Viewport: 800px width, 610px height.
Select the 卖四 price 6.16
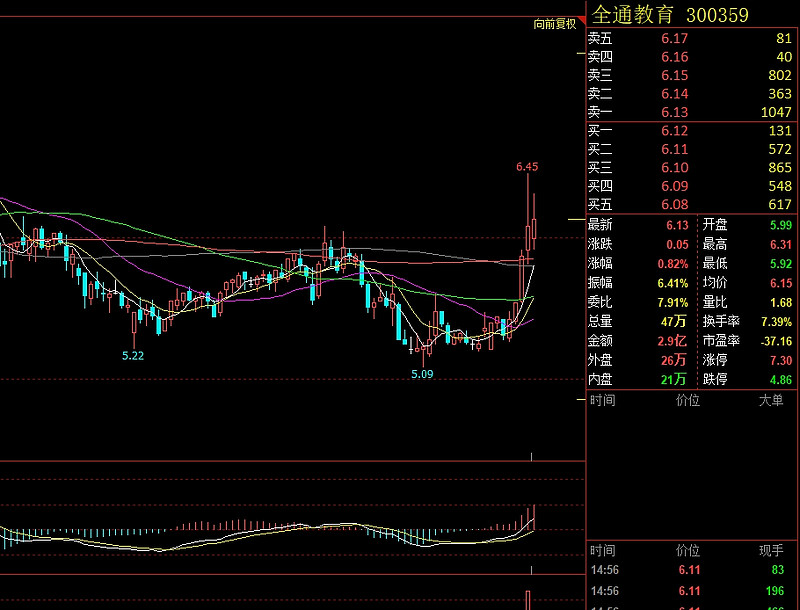tap(674, 57)
